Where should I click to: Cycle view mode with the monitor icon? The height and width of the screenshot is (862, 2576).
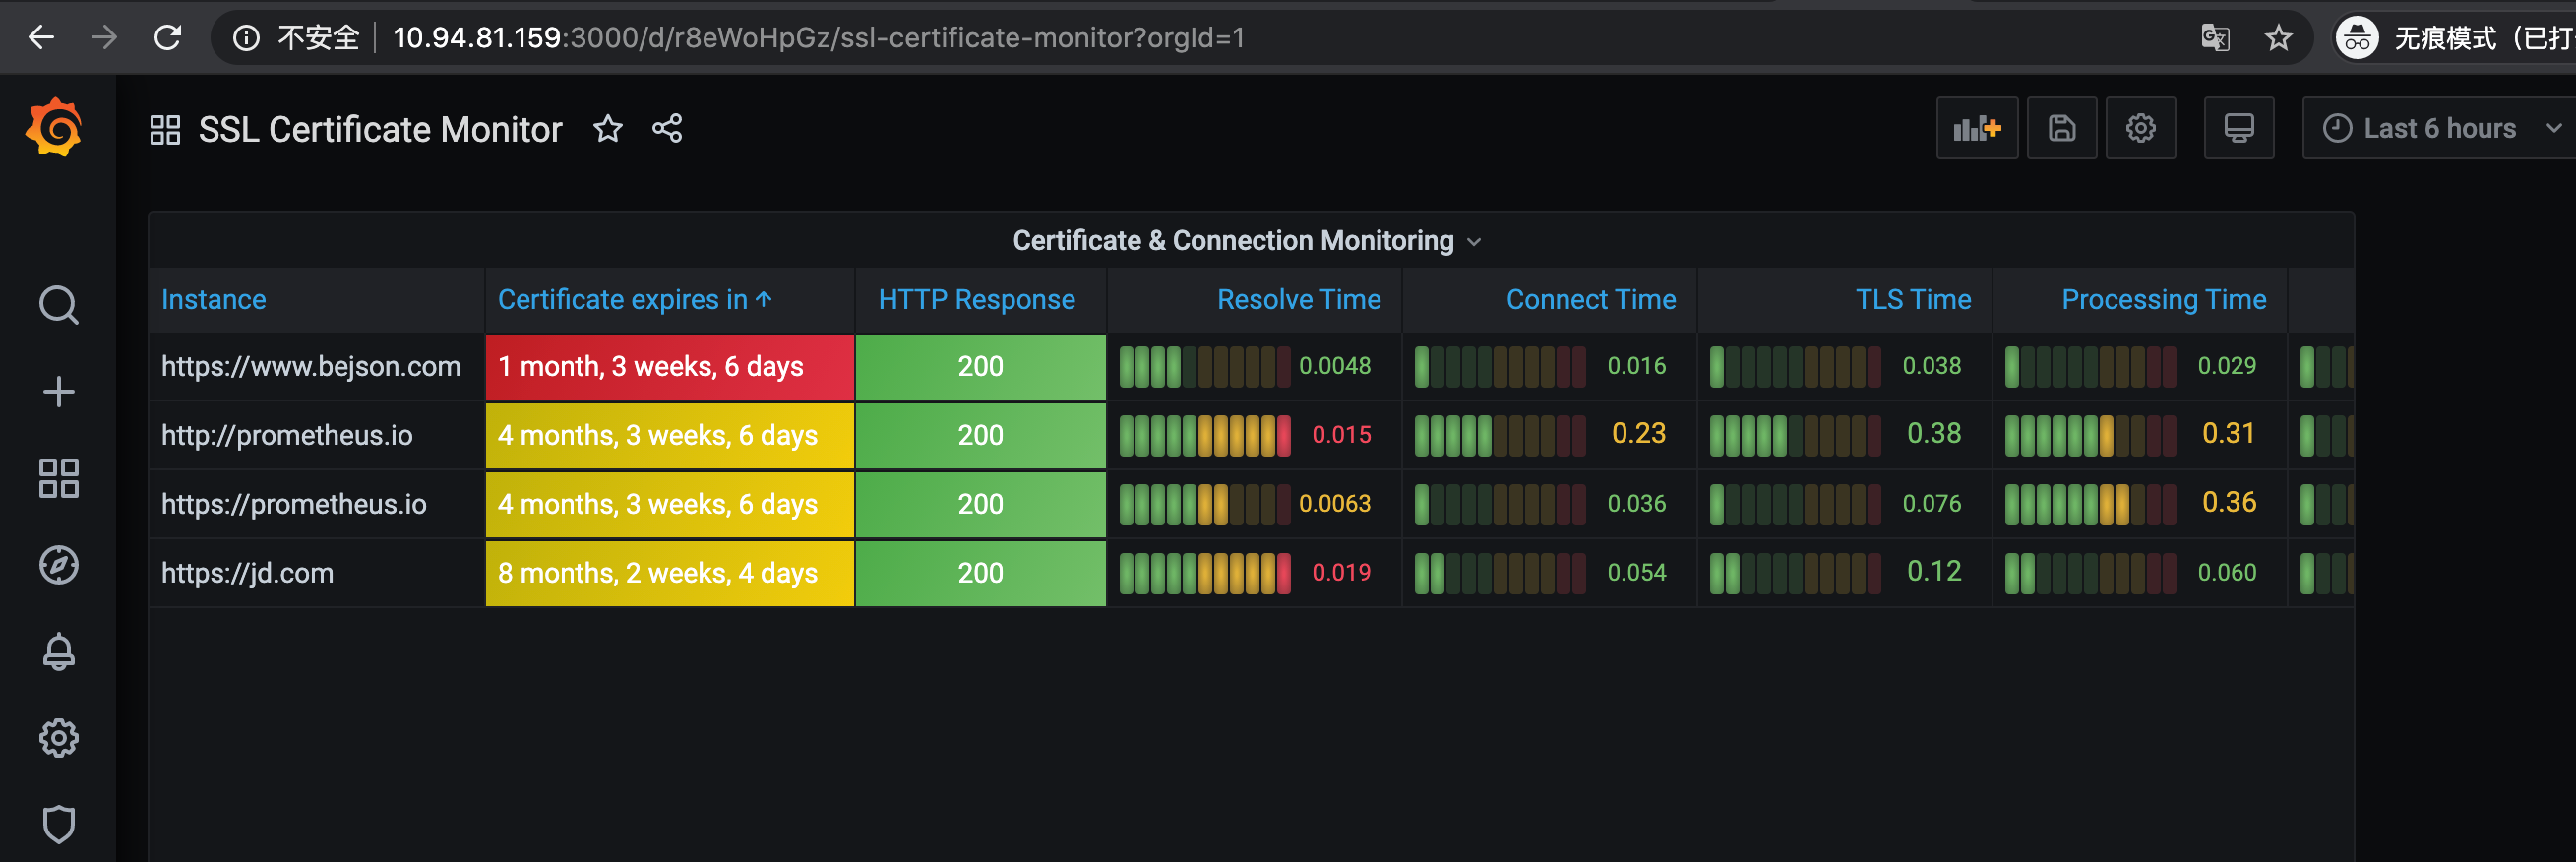pyautogui.click(x=2238, y=128)
